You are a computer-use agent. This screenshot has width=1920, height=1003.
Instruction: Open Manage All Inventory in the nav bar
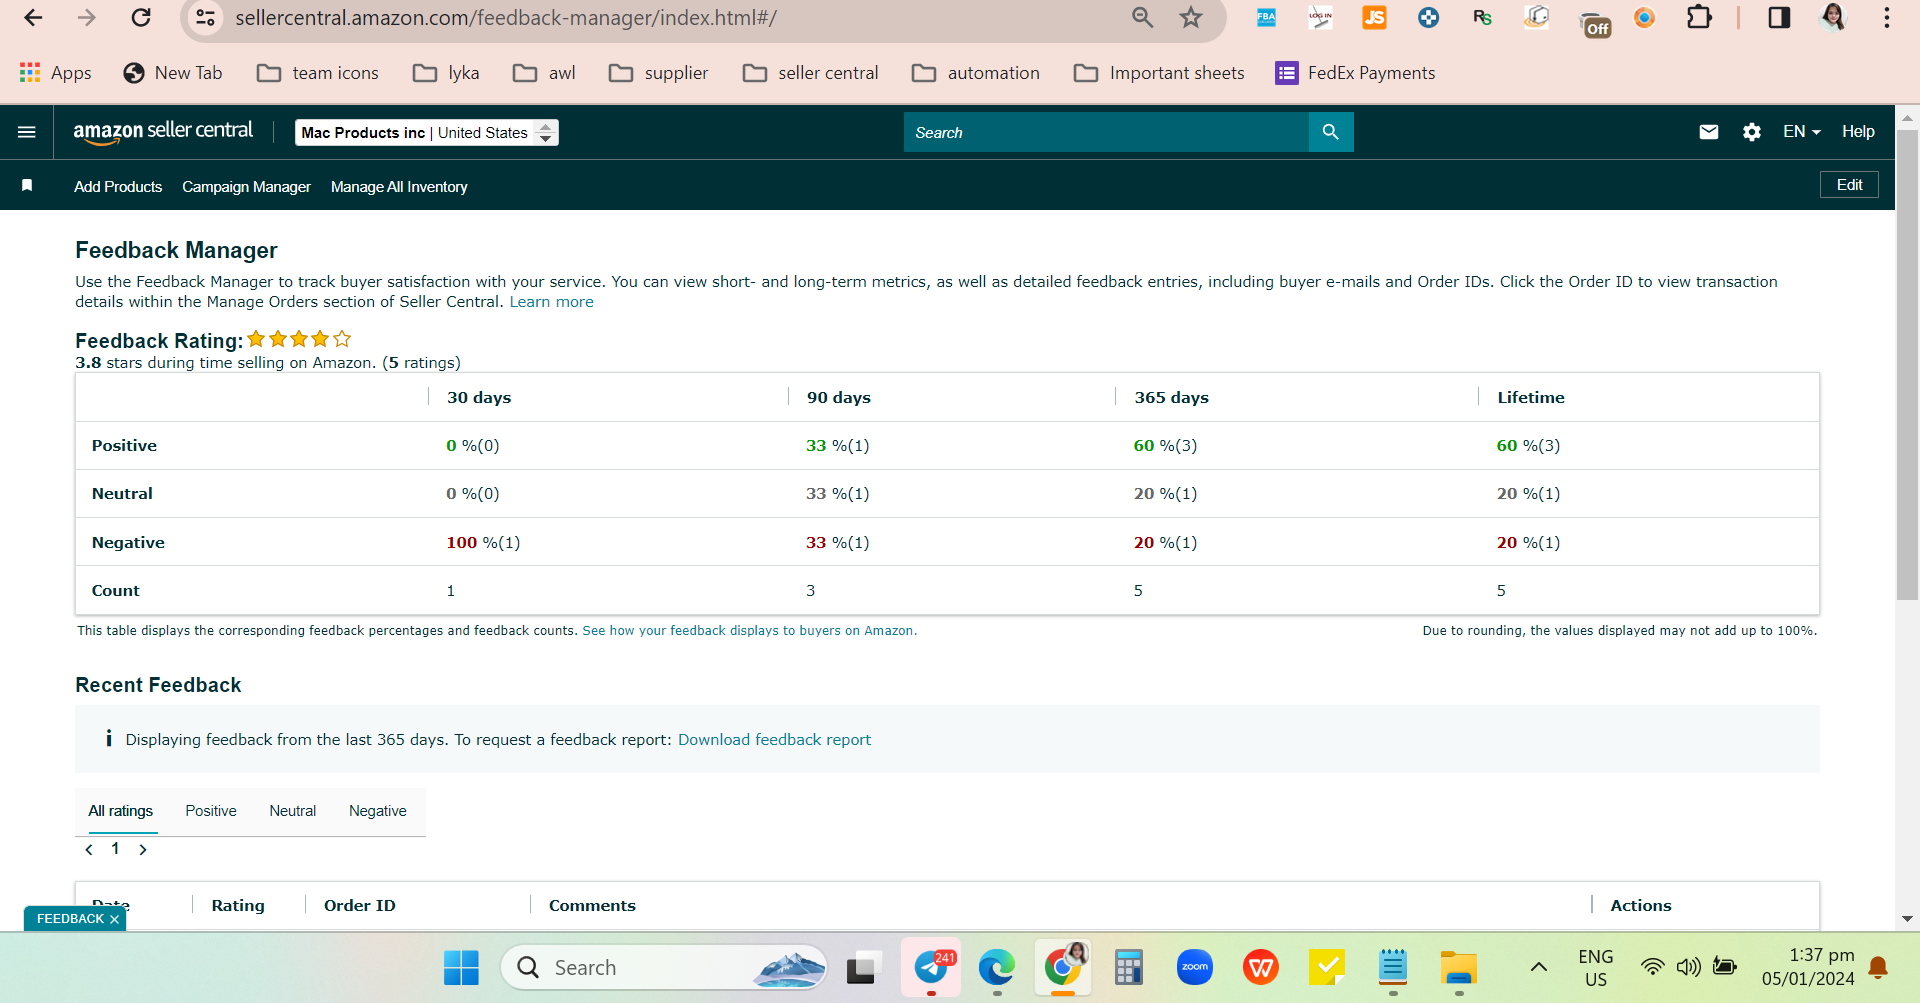(399, 187)
